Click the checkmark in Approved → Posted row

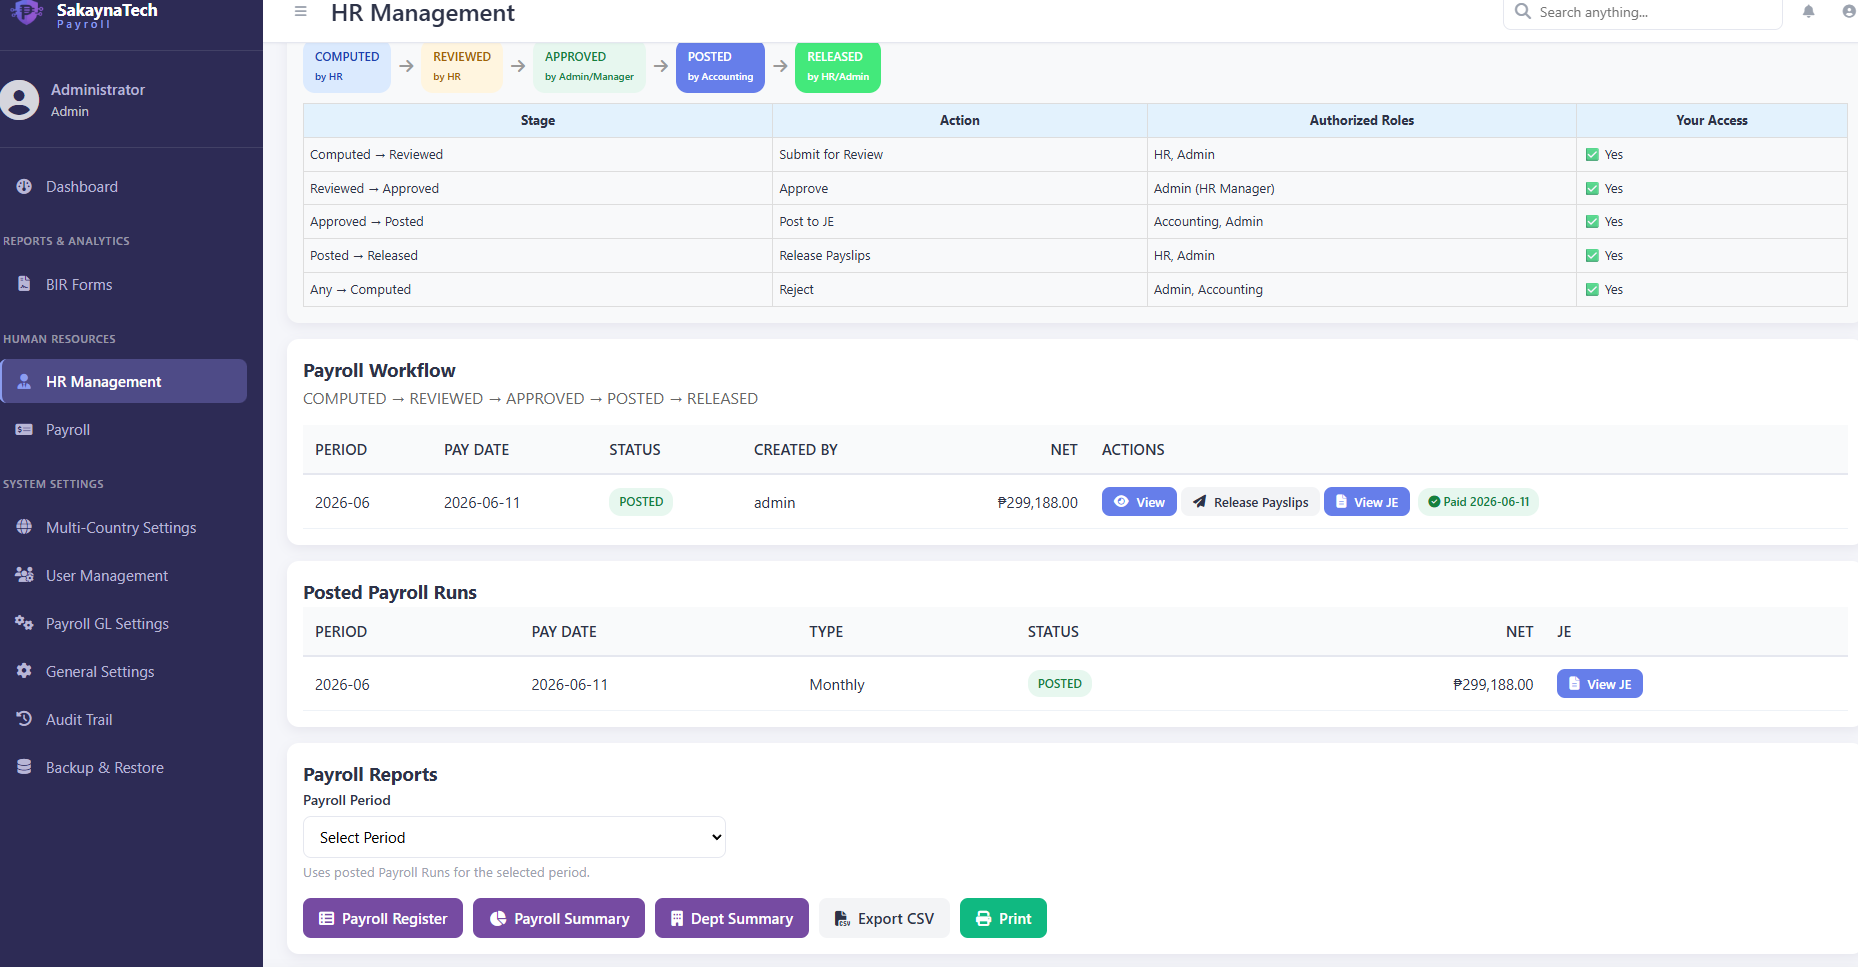tap(1592, 222)
